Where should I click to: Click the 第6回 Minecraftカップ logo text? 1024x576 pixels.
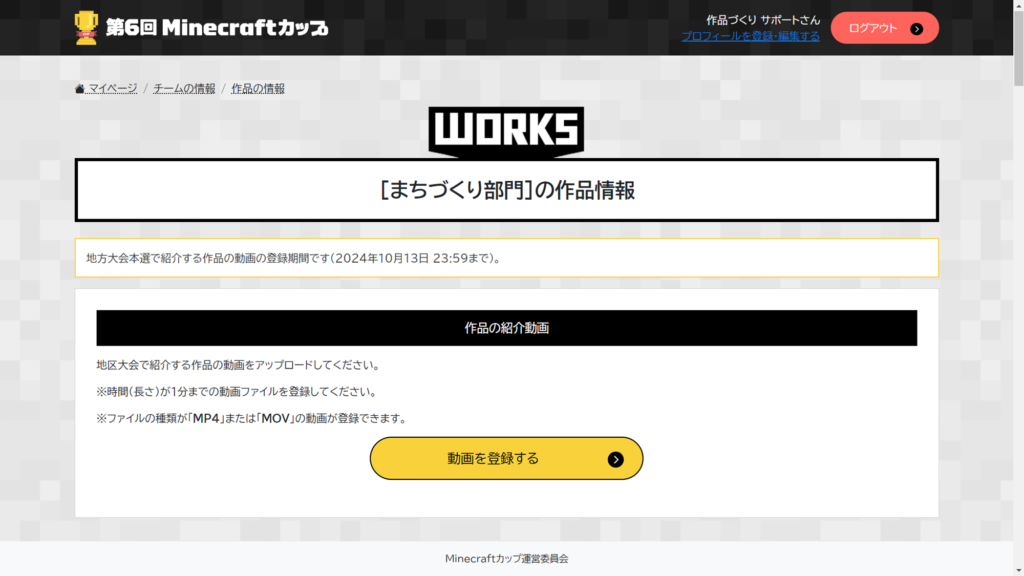tap(217, 28)
